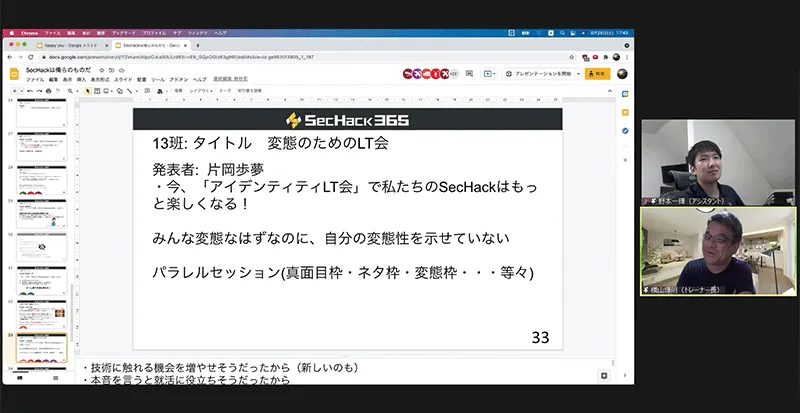Open Calendar in the side panel
Viewport: 800px width, 413px height.
click(x=625, y=94)
